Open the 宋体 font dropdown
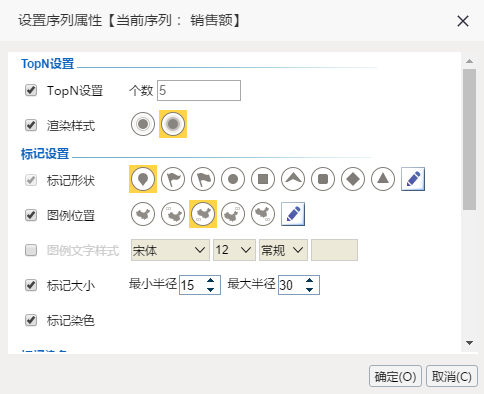Image resolution: width=484 pixels, height=394 pixels. 170,250
